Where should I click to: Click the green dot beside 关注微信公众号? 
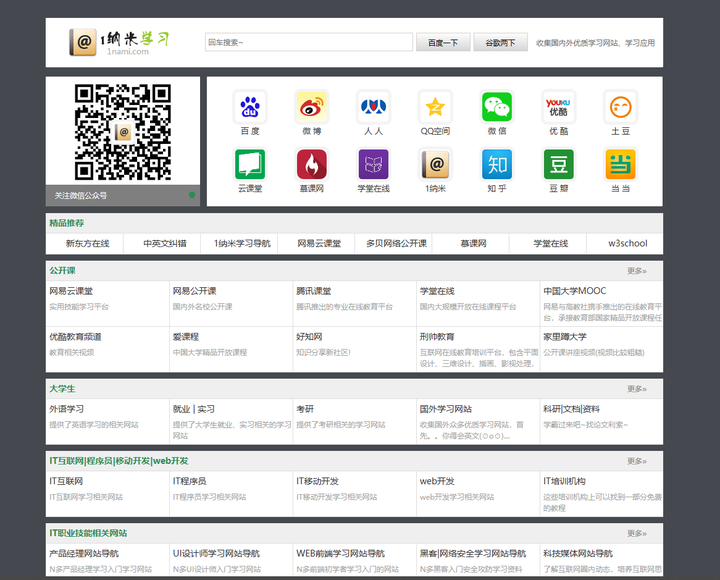point(192,195)
